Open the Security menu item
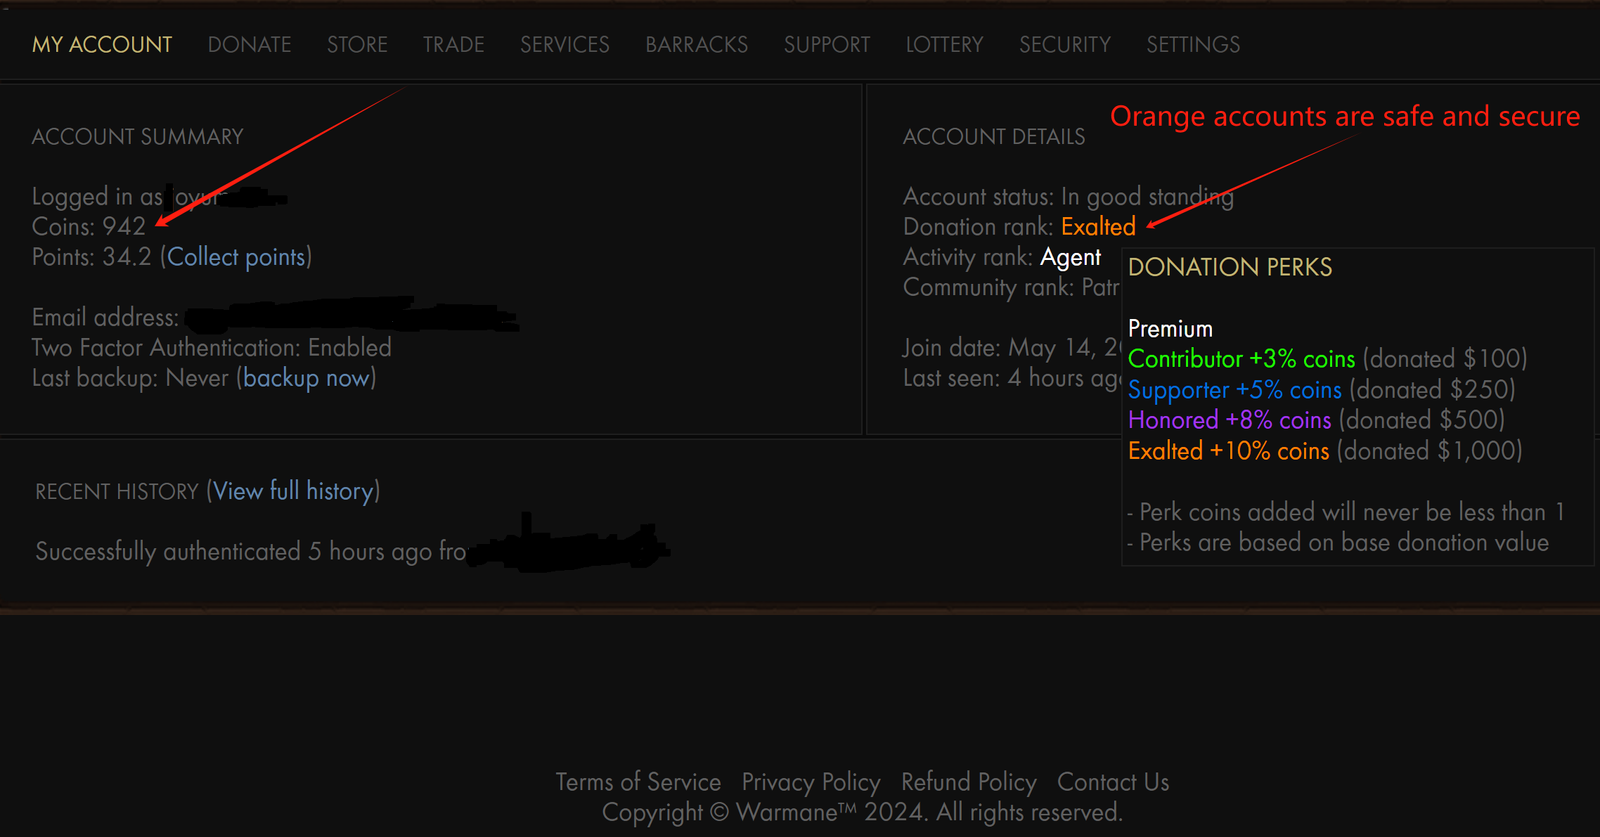Screen dimensions: 1600x837 coord(1065,45)
